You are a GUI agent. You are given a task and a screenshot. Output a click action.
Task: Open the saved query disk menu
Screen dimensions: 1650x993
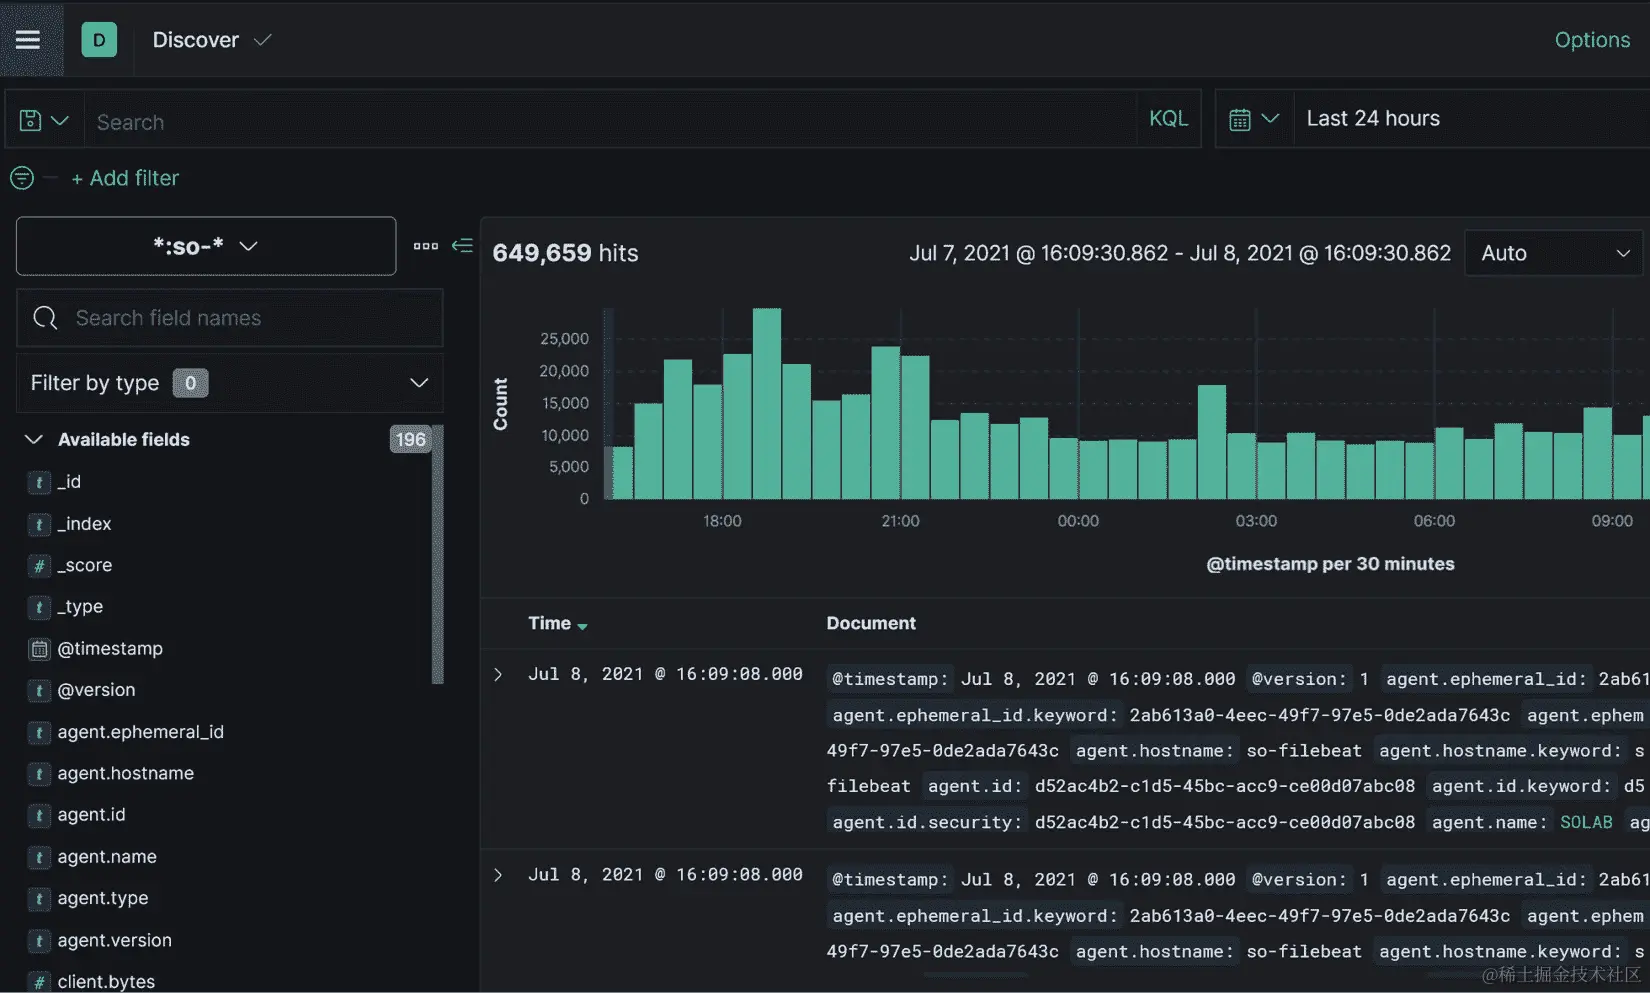[x=44, y=120]
